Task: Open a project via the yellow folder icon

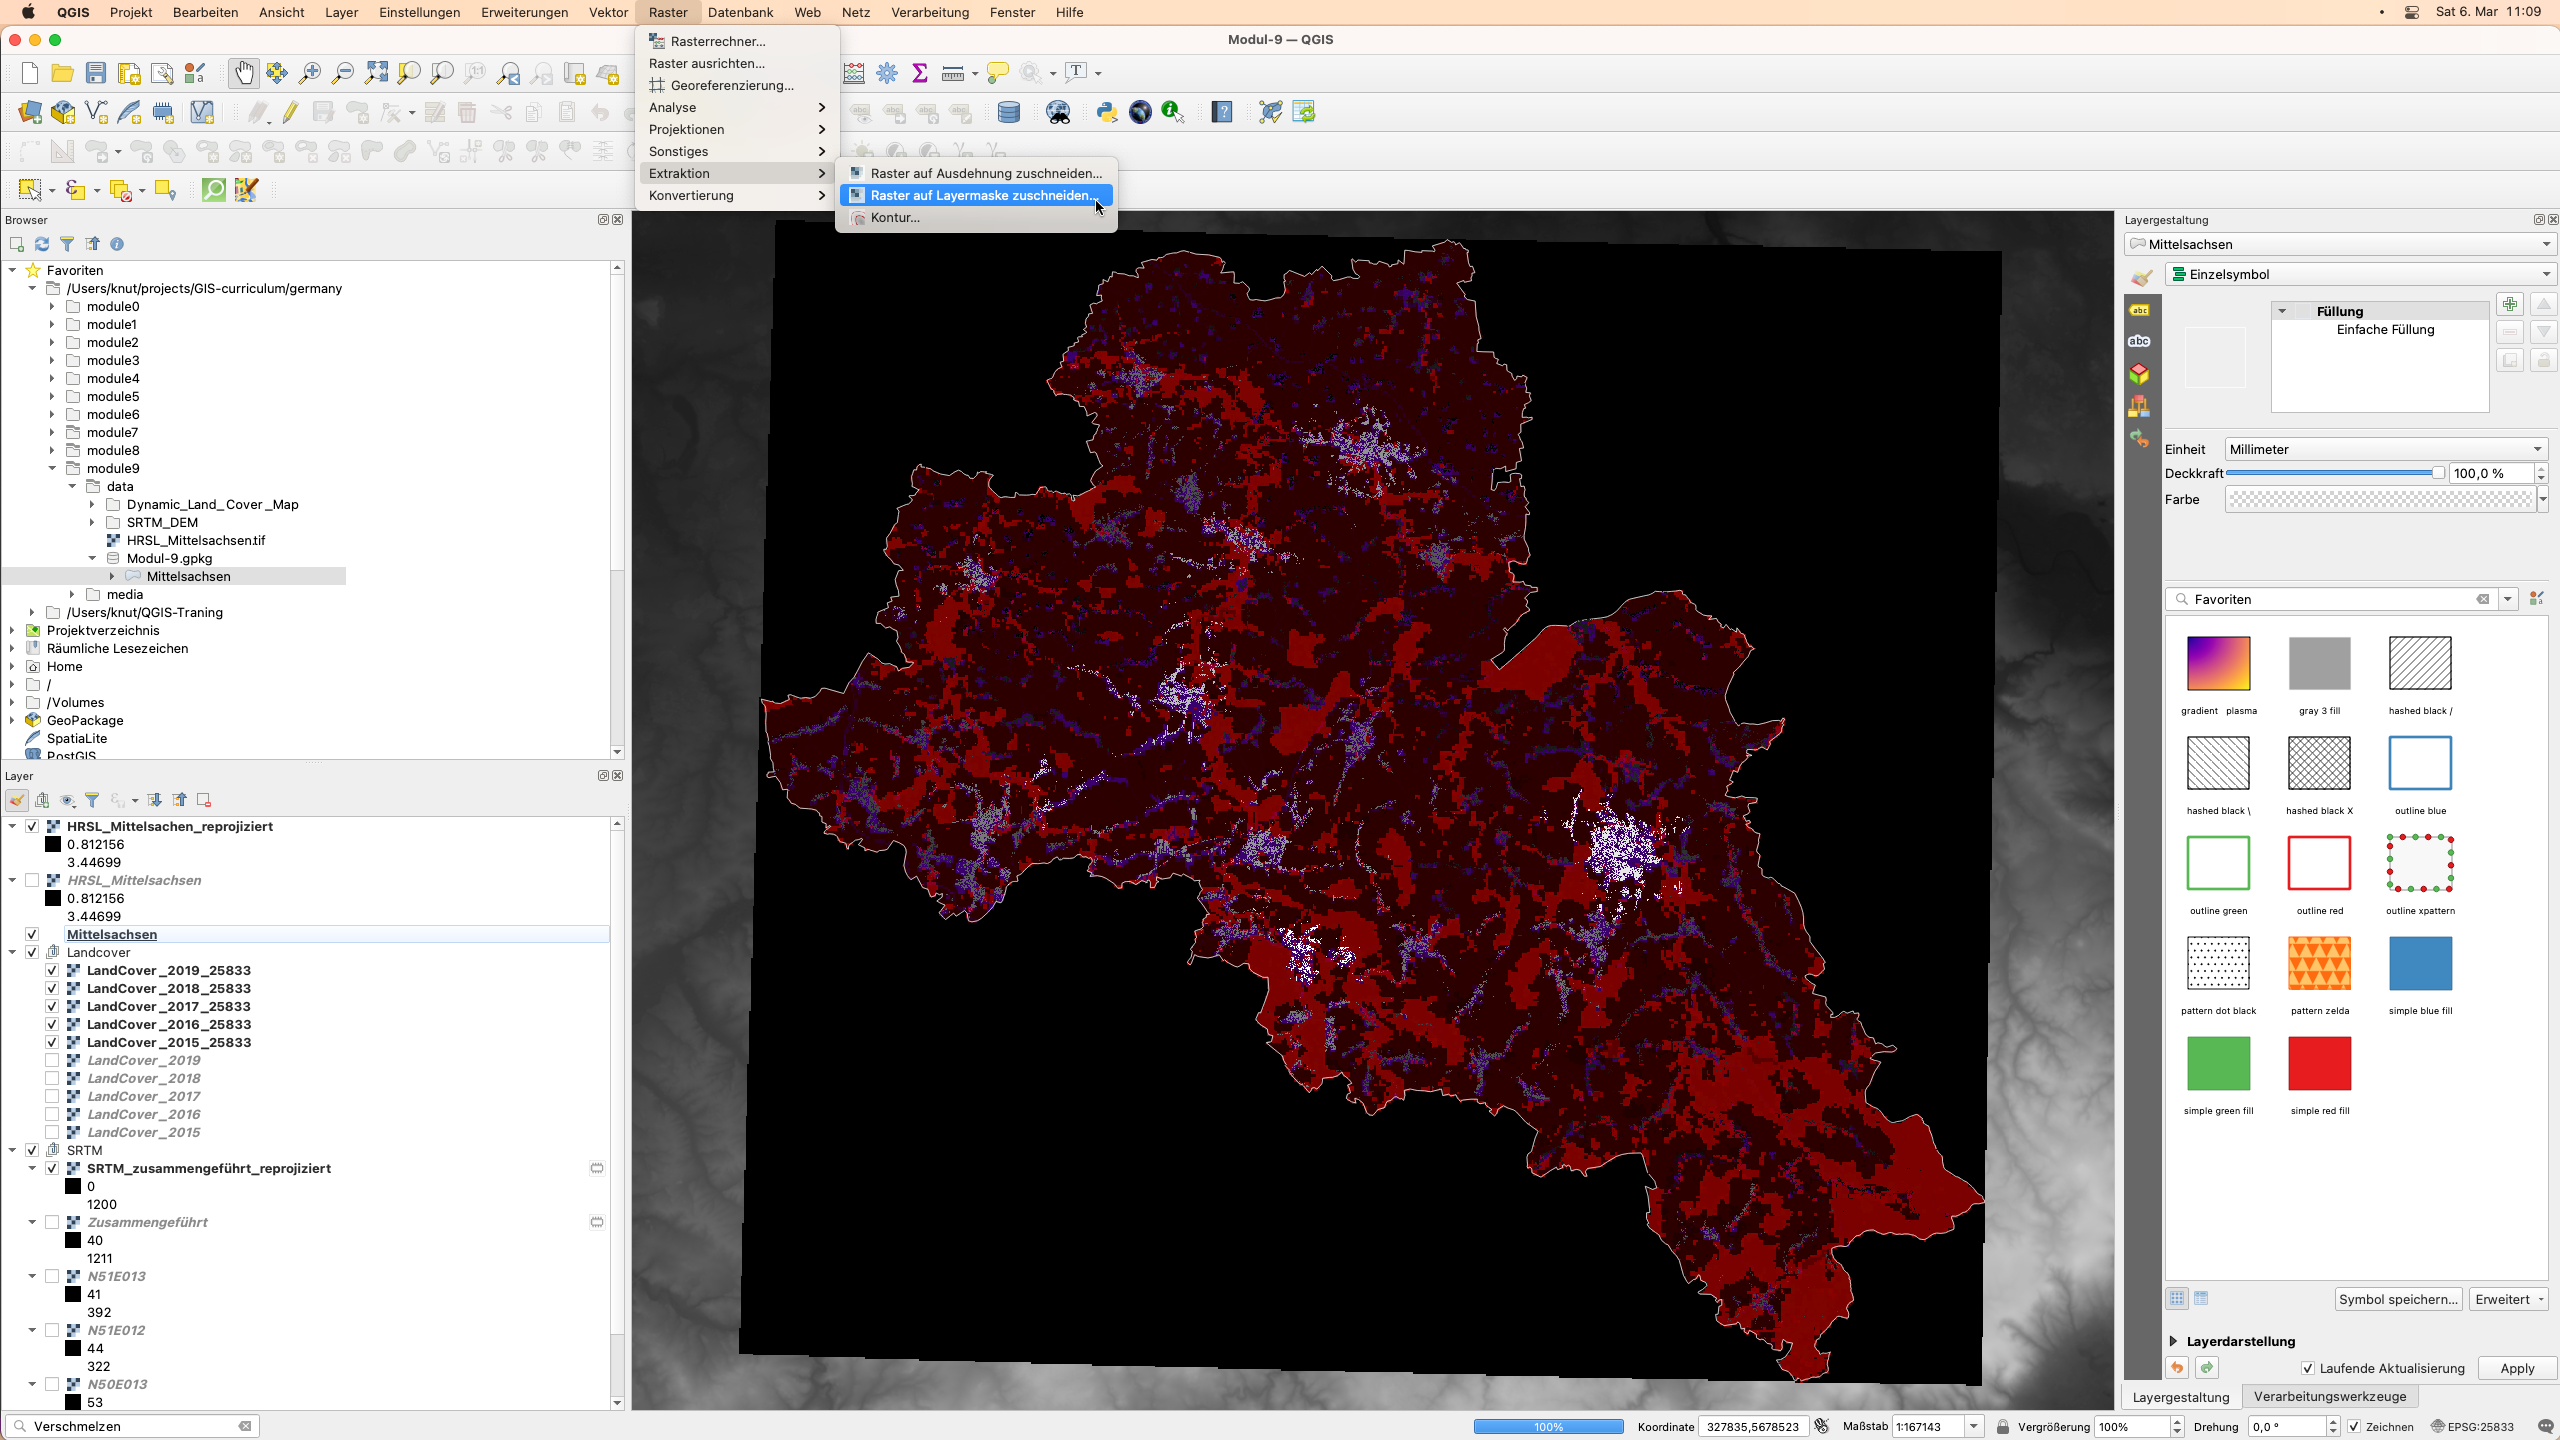Action: click(62, 73)
